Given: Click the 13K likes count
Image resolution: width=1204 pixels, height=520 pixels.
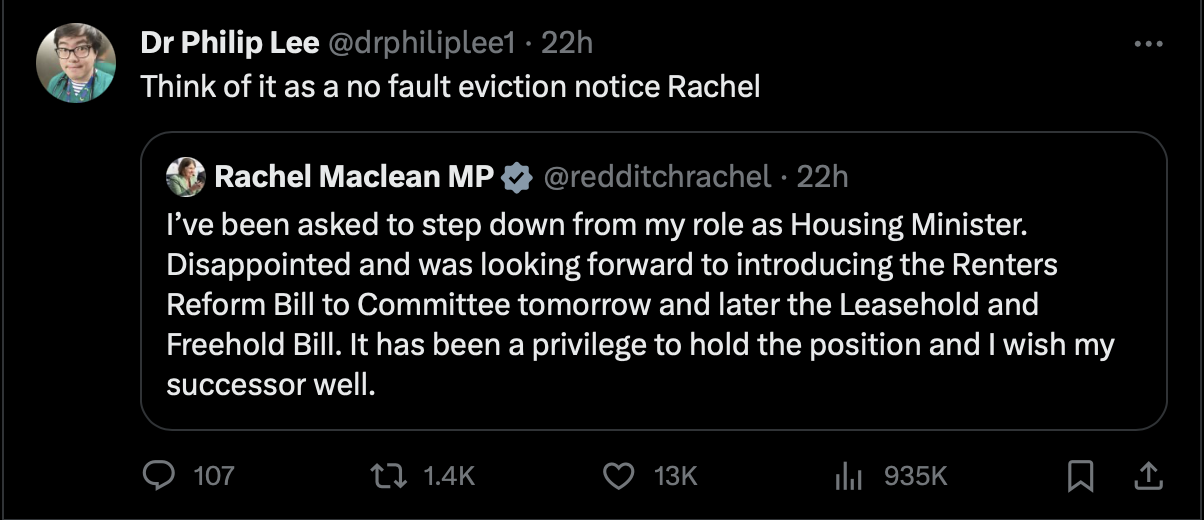Looking at the screenshot, I should (x=675, y=476).
